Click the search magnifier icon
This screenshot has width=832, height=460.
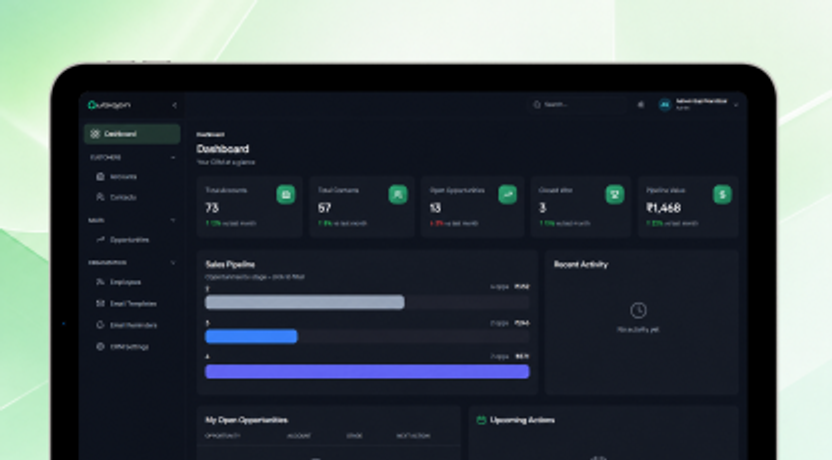[536, 105]
